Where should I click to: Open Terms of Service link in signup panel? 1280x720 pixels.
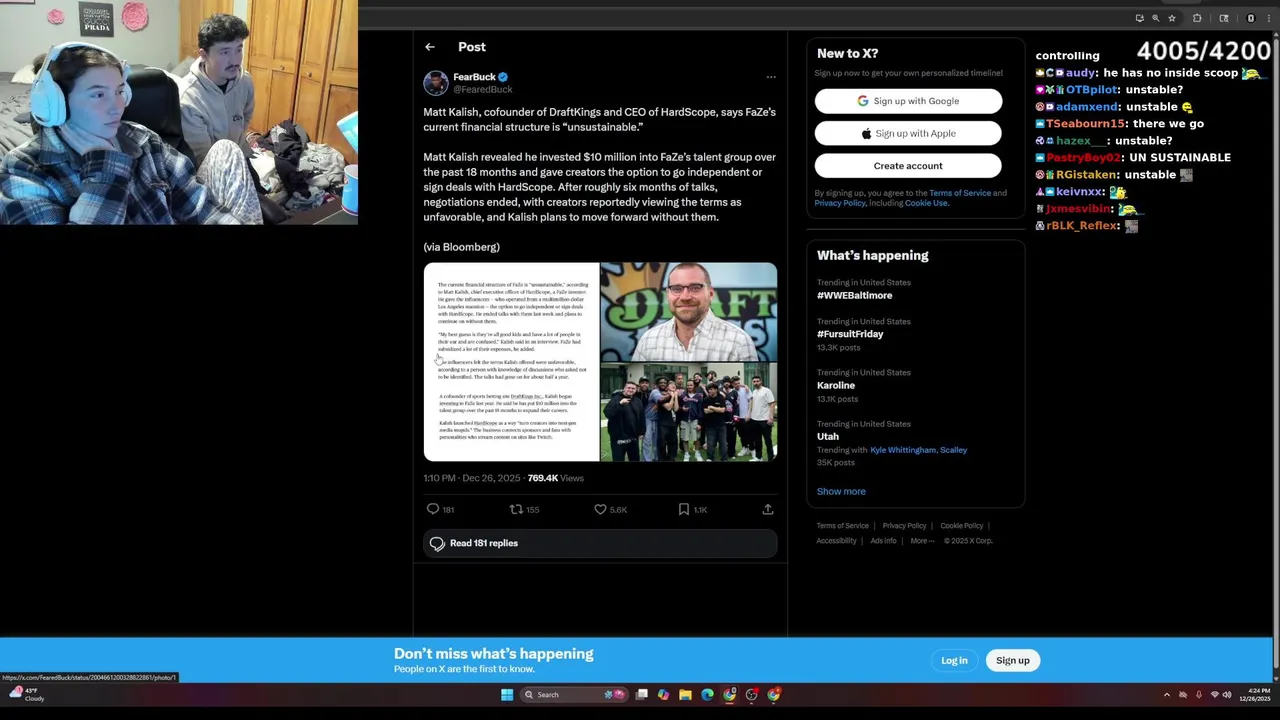click(x=960, y=193)
